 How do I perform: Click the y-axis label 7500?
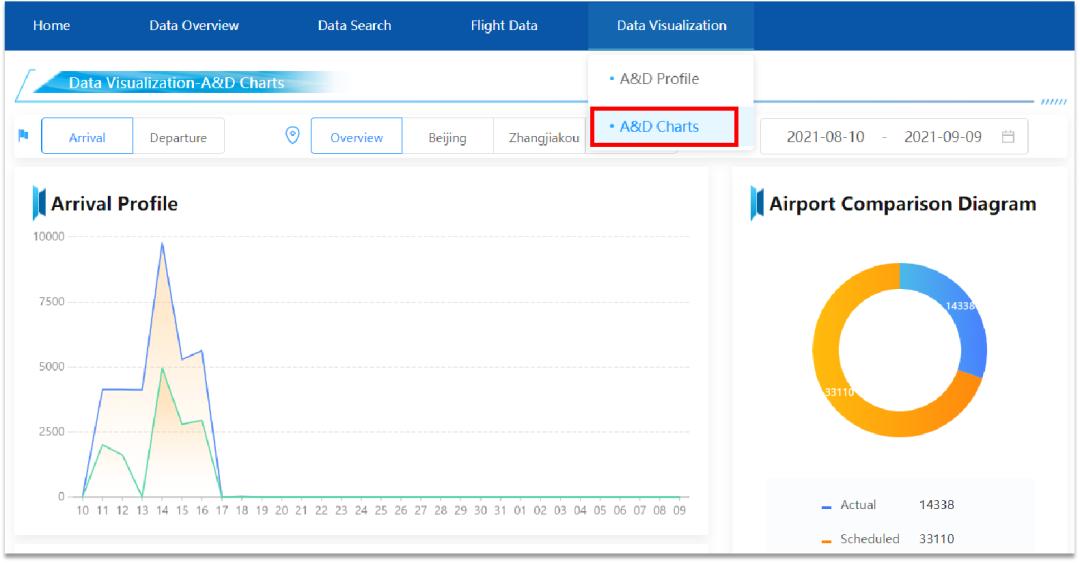[x=52, y=302]
